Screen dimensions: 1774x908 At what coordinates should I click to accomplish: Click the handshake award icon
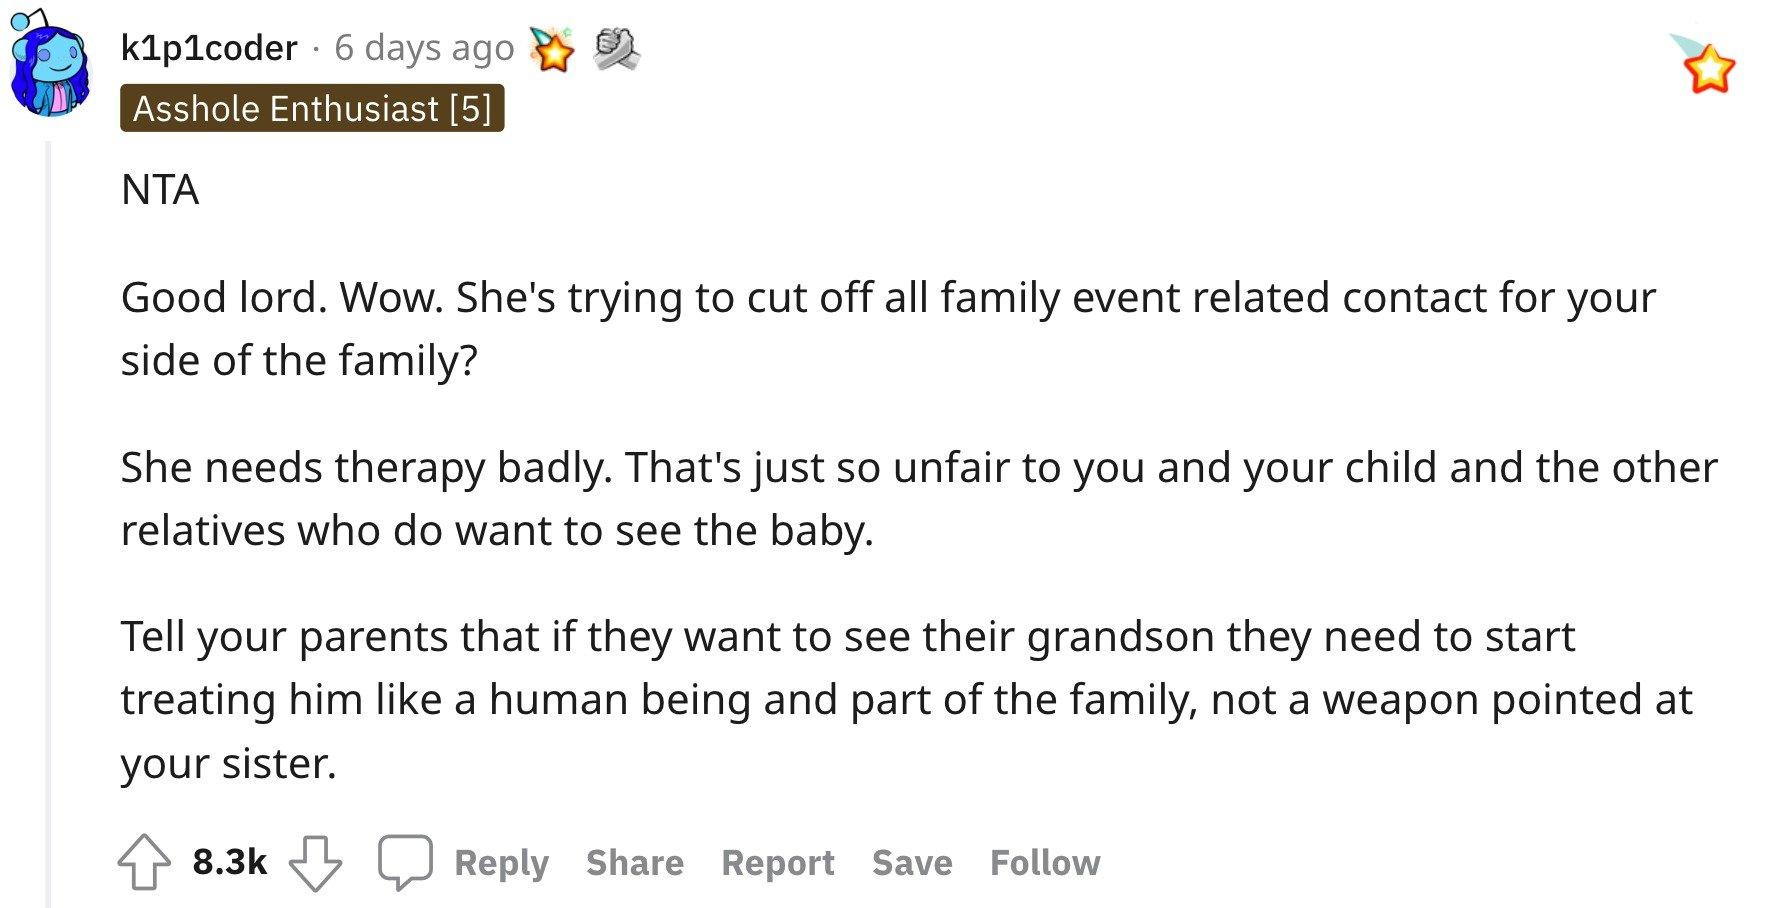click(x=616, y=49)
